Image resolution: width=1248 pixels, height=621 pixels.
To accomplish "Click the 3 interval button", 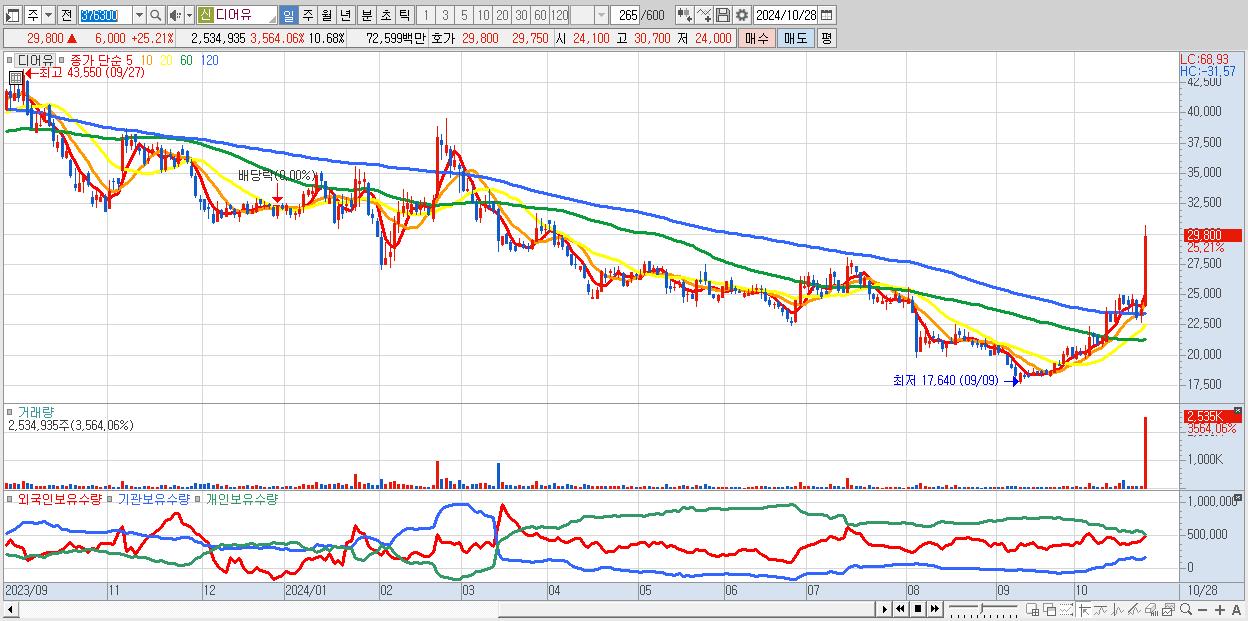I will 445,16.
